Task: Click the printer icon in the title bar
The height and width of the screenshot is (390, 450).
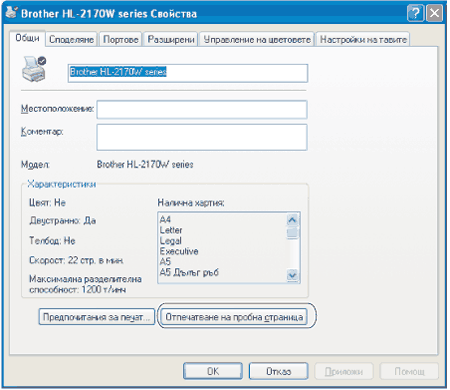Action: pos(12,13)
